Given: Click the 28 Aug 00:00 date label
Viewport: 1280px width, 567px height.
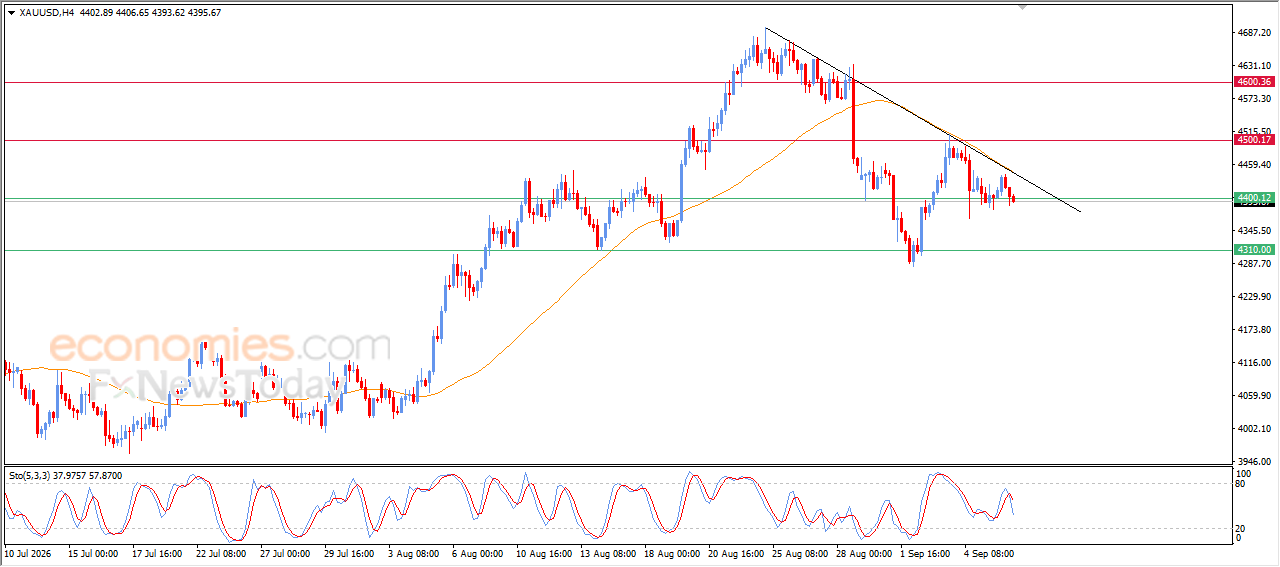Looking at the screenshot, I should coord(863,552).
